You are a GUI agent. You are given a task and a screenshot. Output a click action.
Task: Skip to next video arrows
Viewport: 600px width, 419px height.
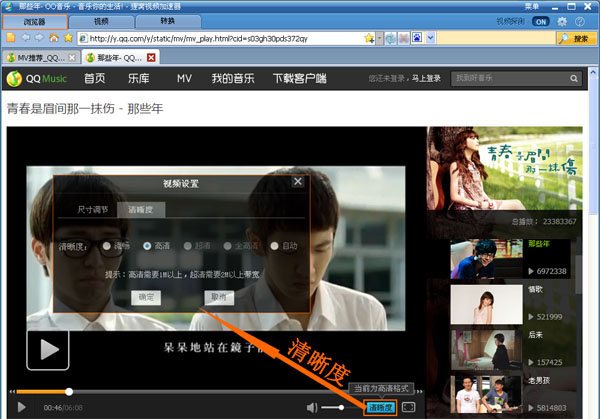click(x=420, y=391)
